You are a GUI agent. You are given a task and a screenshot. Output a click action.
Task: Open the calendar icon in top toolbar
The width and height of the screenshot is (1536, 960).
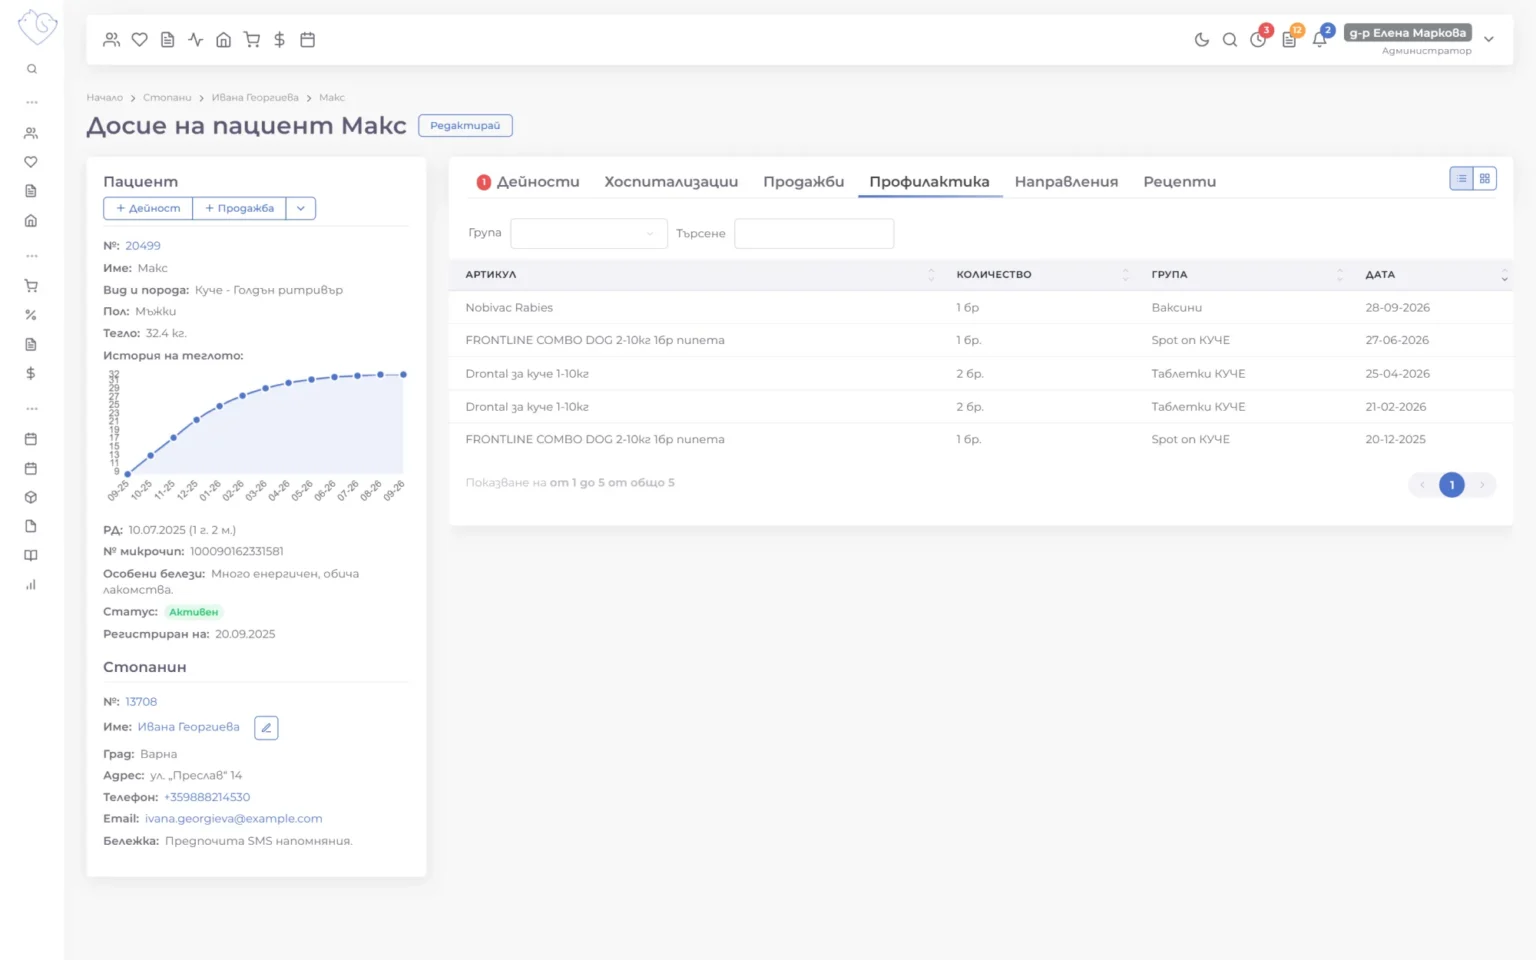[x=308, y=40]
